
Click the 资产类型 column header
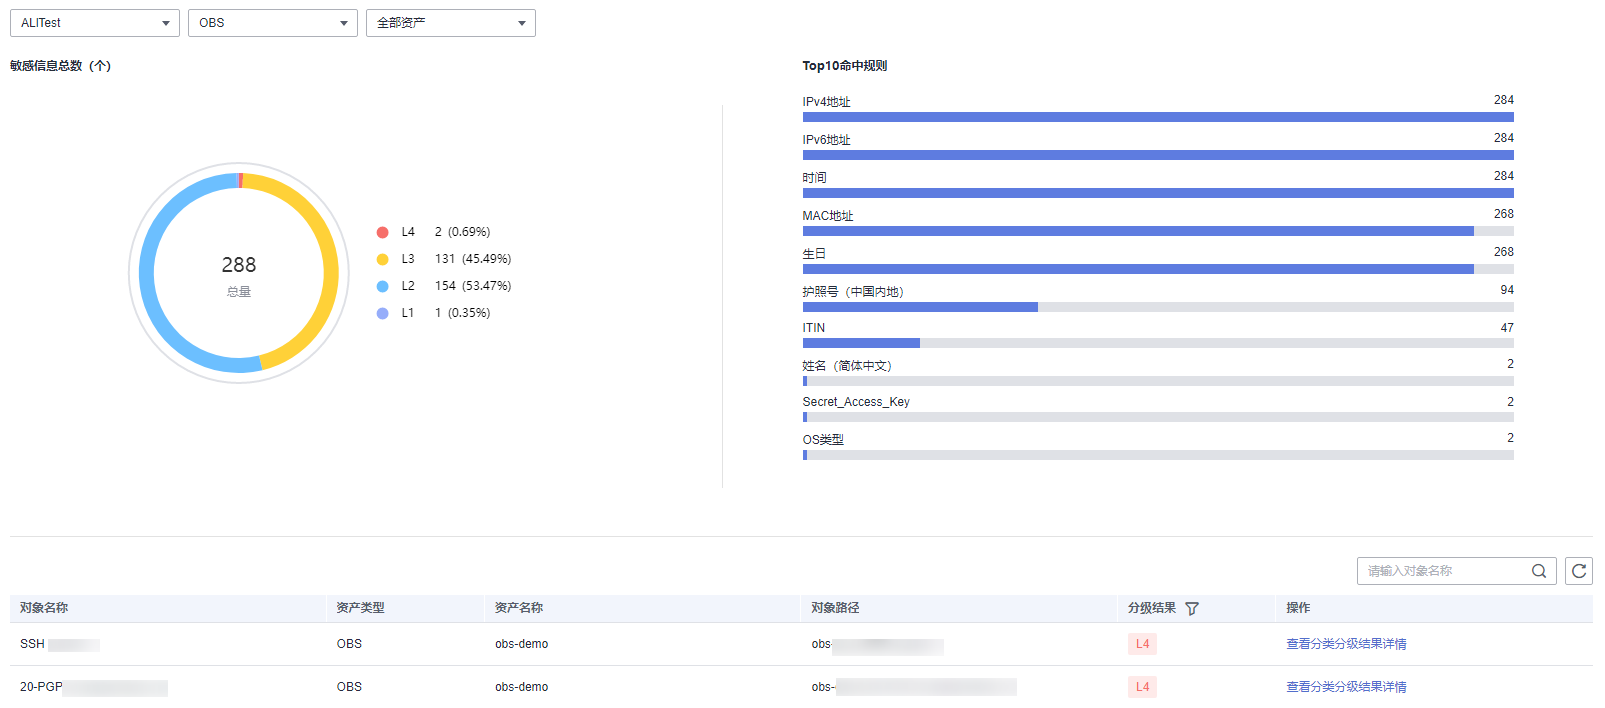(360, 608)
